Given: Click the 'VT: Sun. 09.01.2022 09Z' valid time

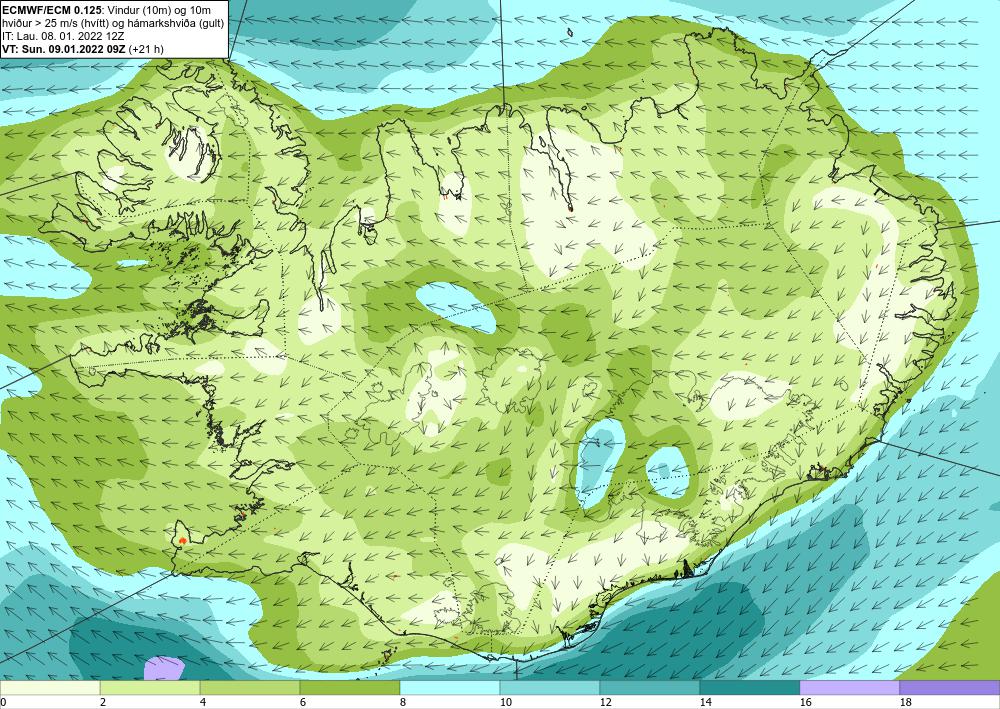Looking at the screenshot, I should [64, 49].
